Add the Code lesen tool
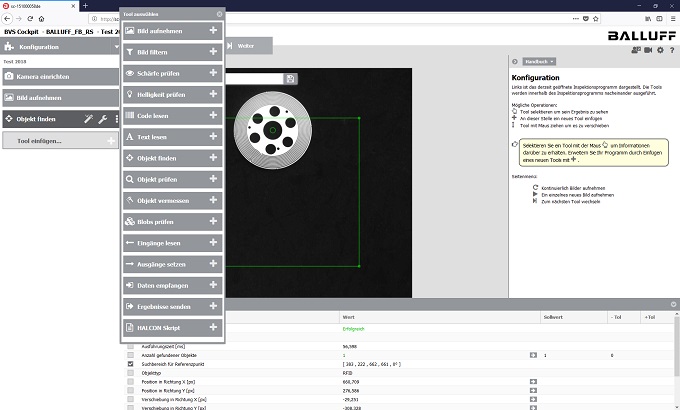 click(213, 116)
